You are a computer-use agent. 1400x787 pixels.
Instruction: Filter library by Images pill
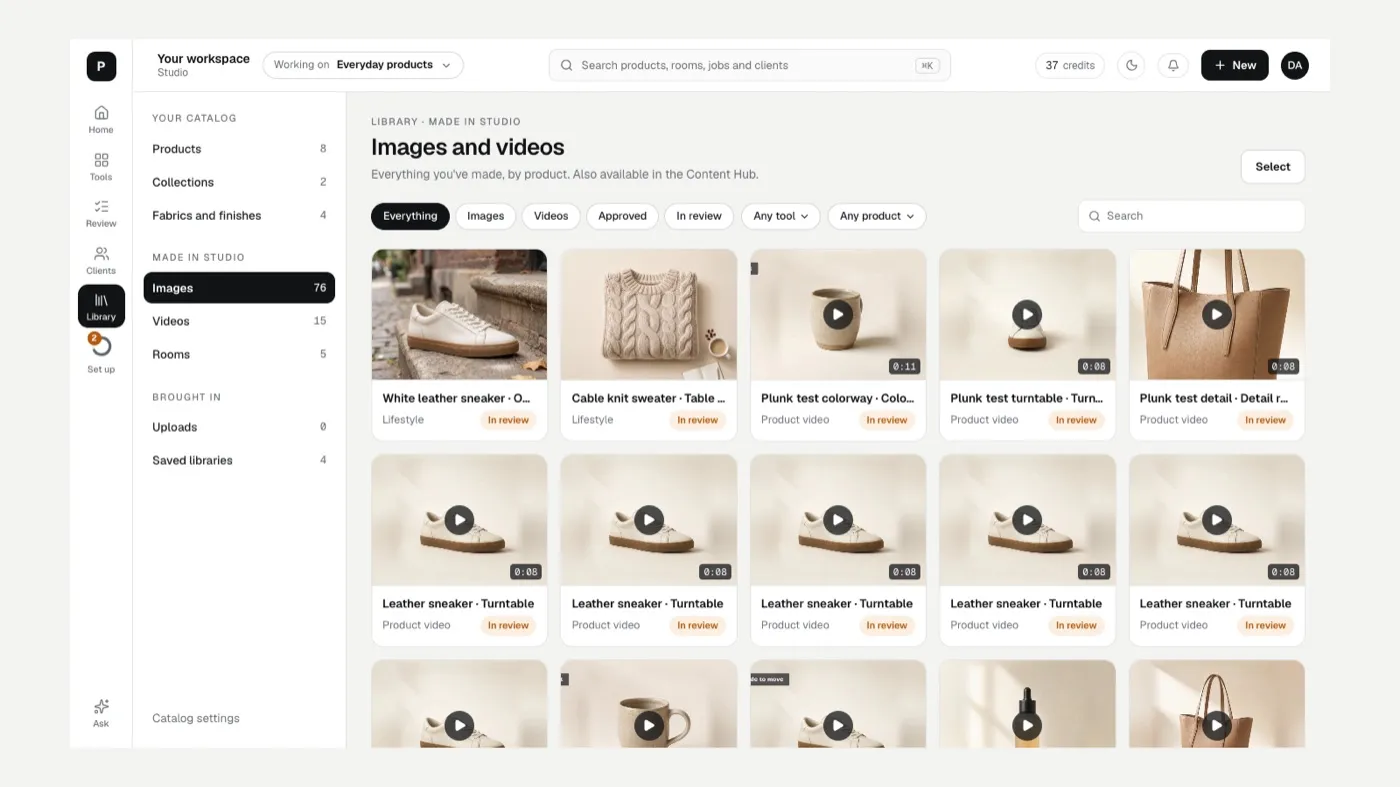point(485,216)
